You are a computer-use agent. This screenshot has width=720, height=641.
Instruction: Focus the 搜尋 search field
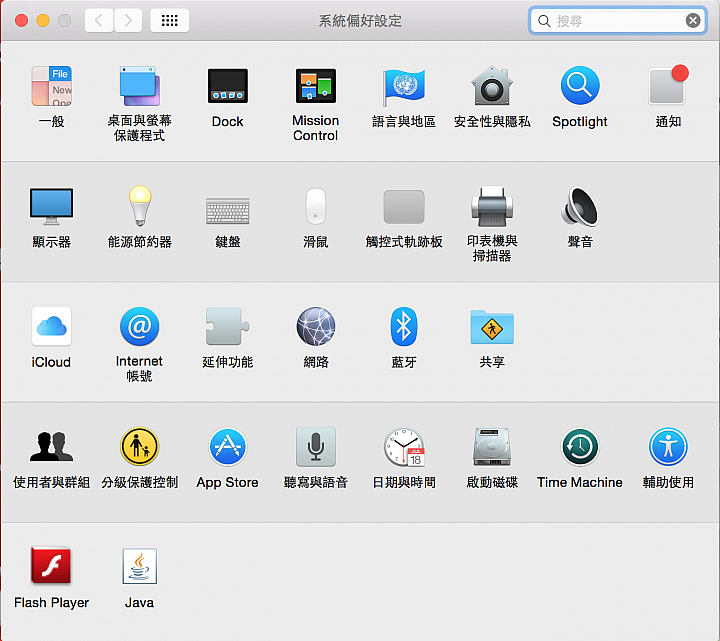(x=618, y=20)
